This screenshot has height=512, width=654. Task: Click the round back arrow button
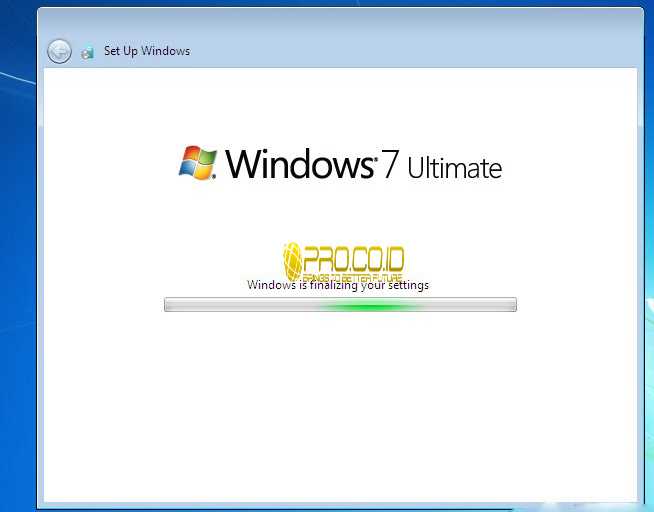[x=59, y=51]
